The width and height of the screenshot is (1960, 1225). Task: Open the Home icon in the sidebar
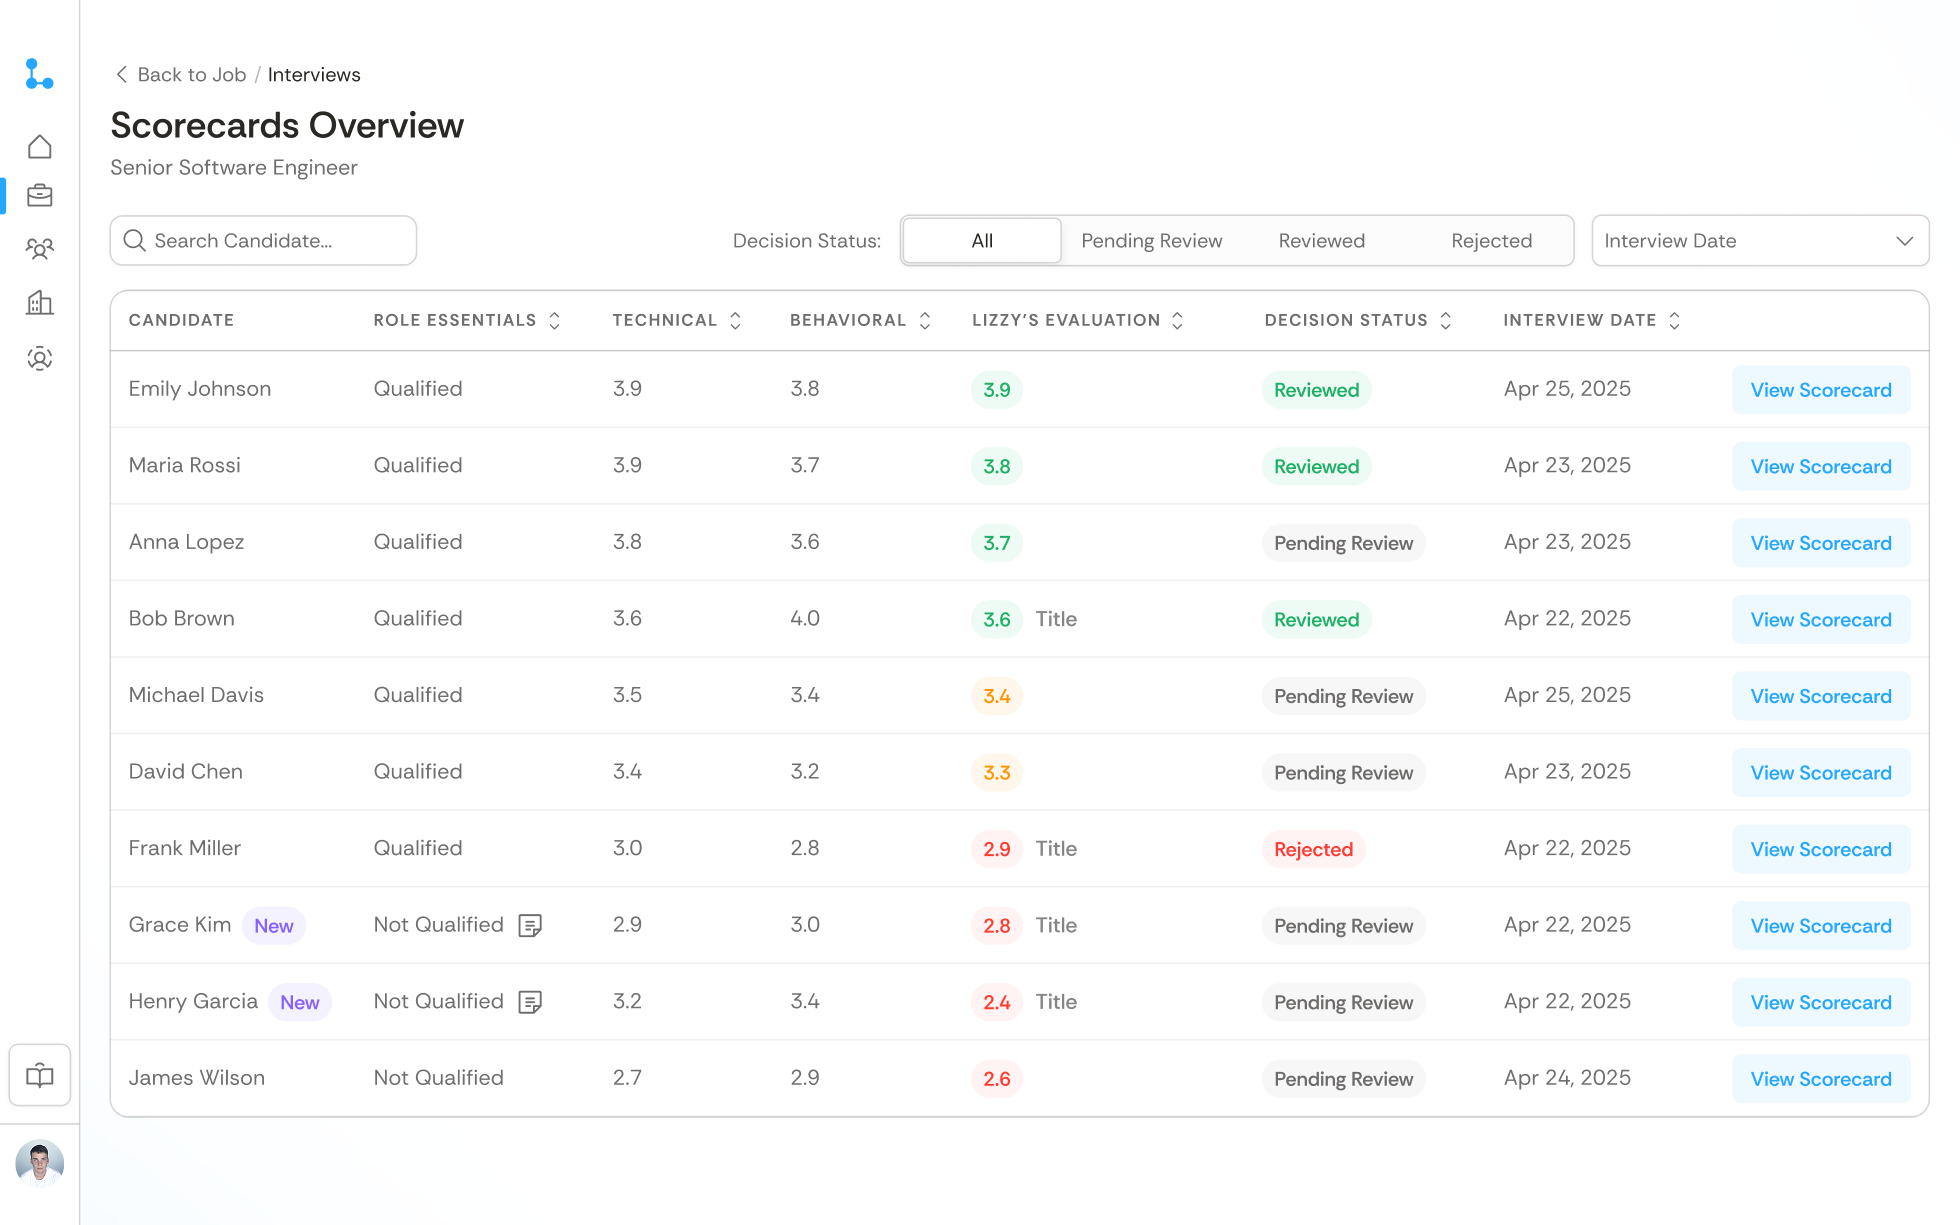(x=40, y=146)
